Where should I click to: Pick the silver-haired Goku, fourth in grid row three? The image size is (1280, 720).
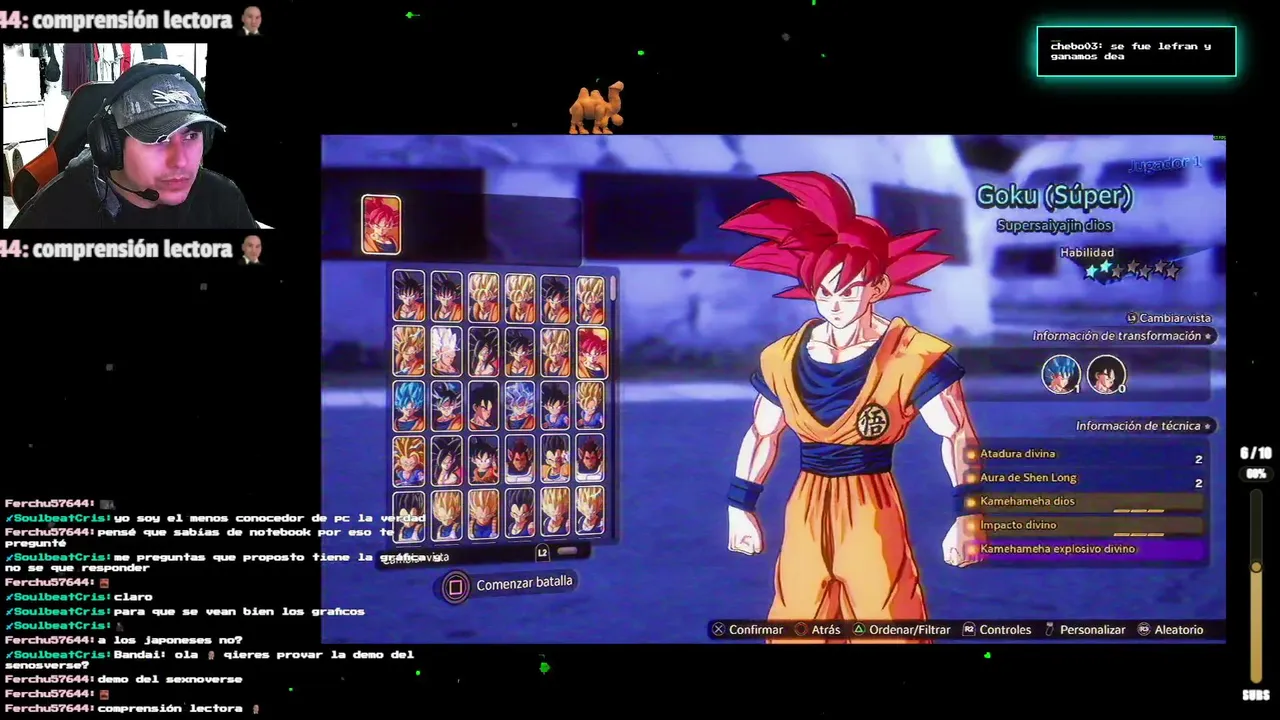[x=519, y=406]
